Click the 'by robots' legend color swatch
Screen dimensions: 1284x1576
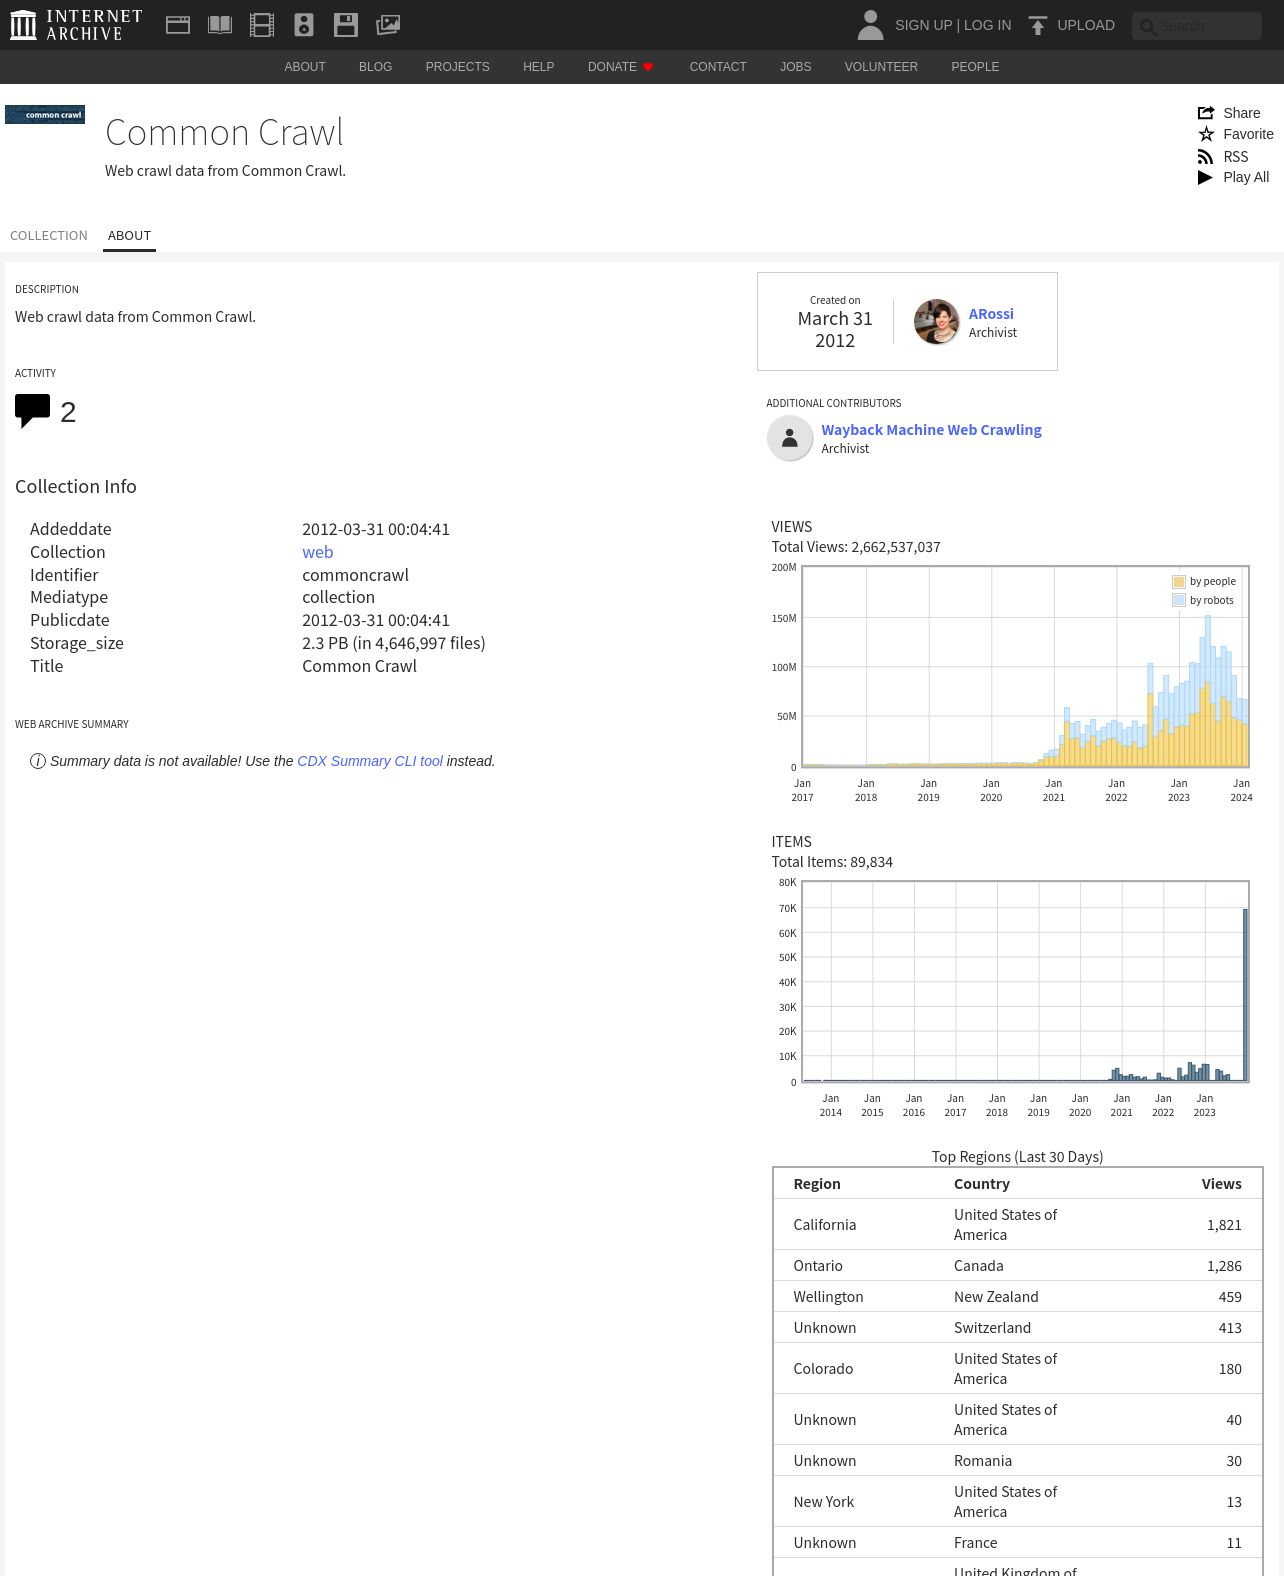pyautogui.click(x=1179, y=601)
